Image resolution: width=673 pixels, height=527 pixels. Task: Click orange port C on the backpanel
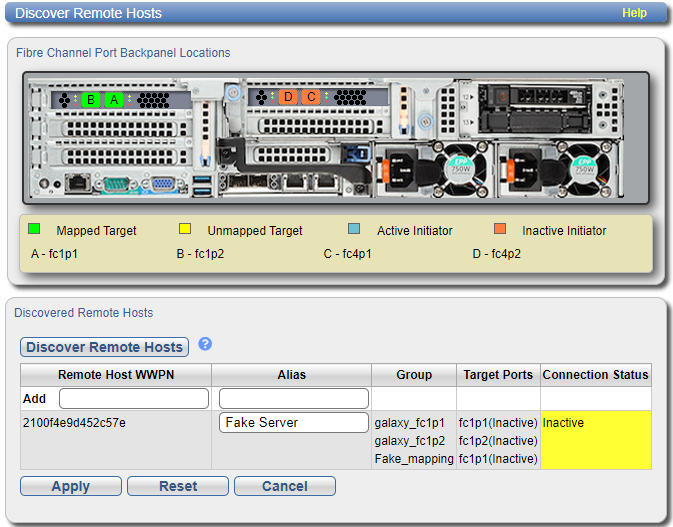coord(312,97)
